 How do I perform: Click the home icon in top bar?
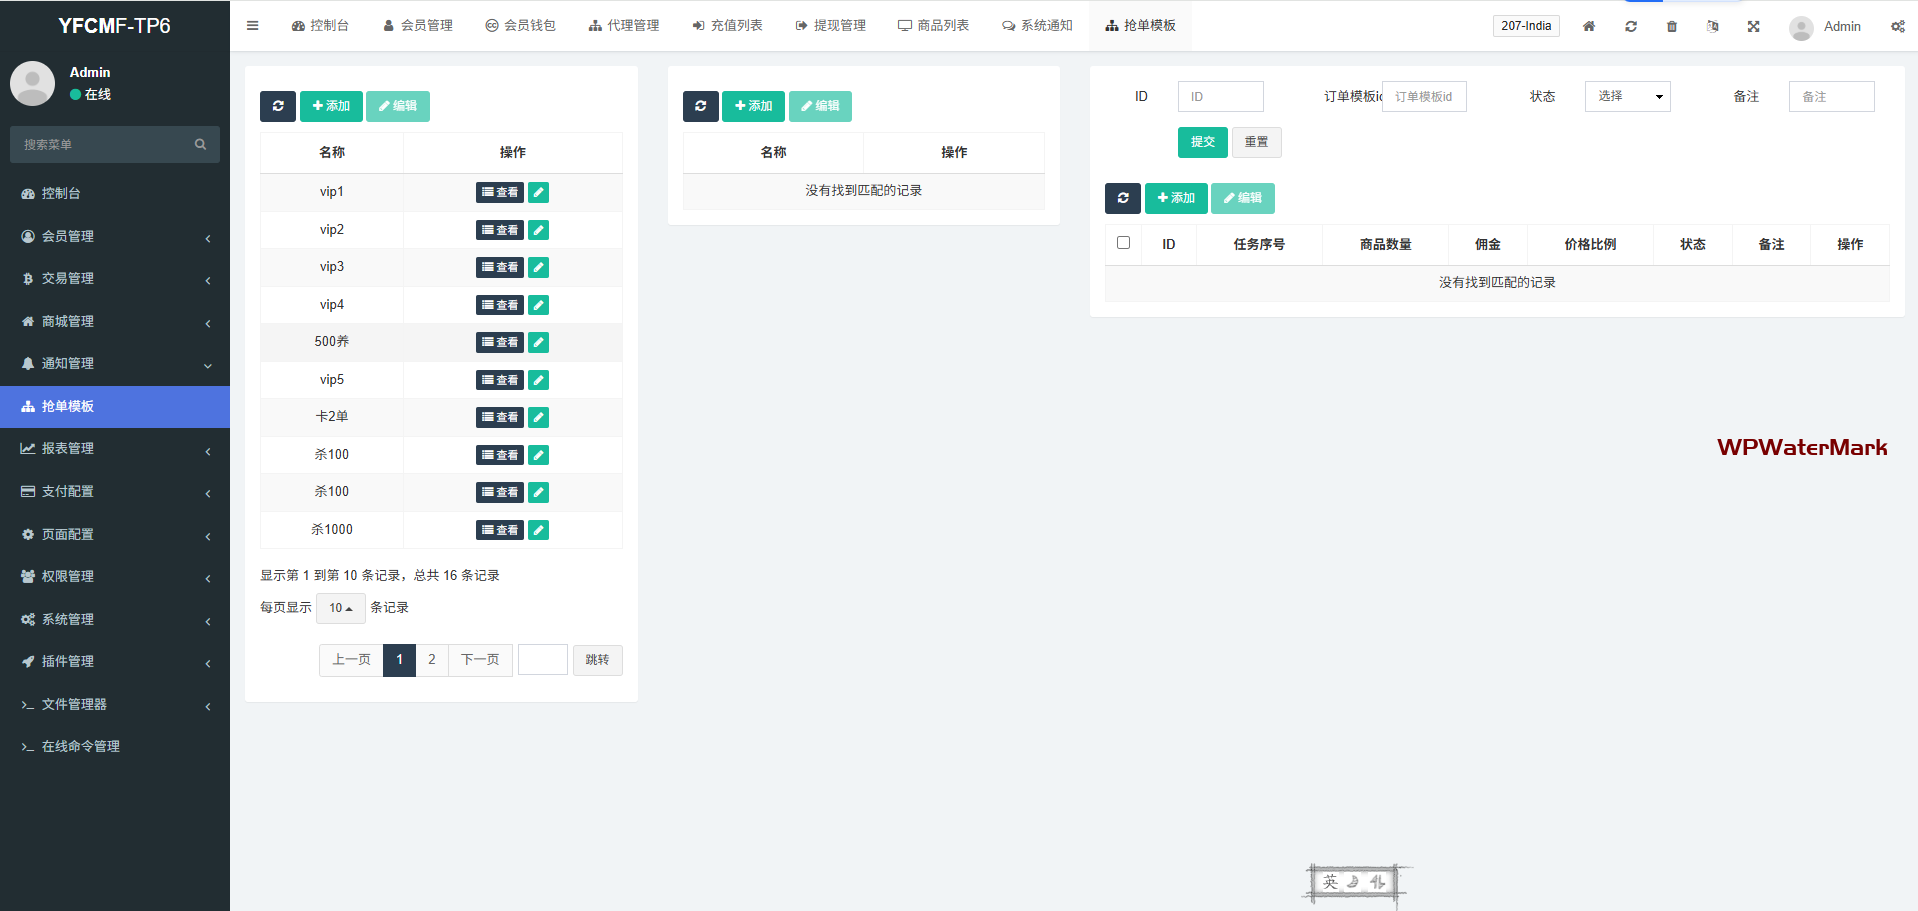(x=1588, y=26)
